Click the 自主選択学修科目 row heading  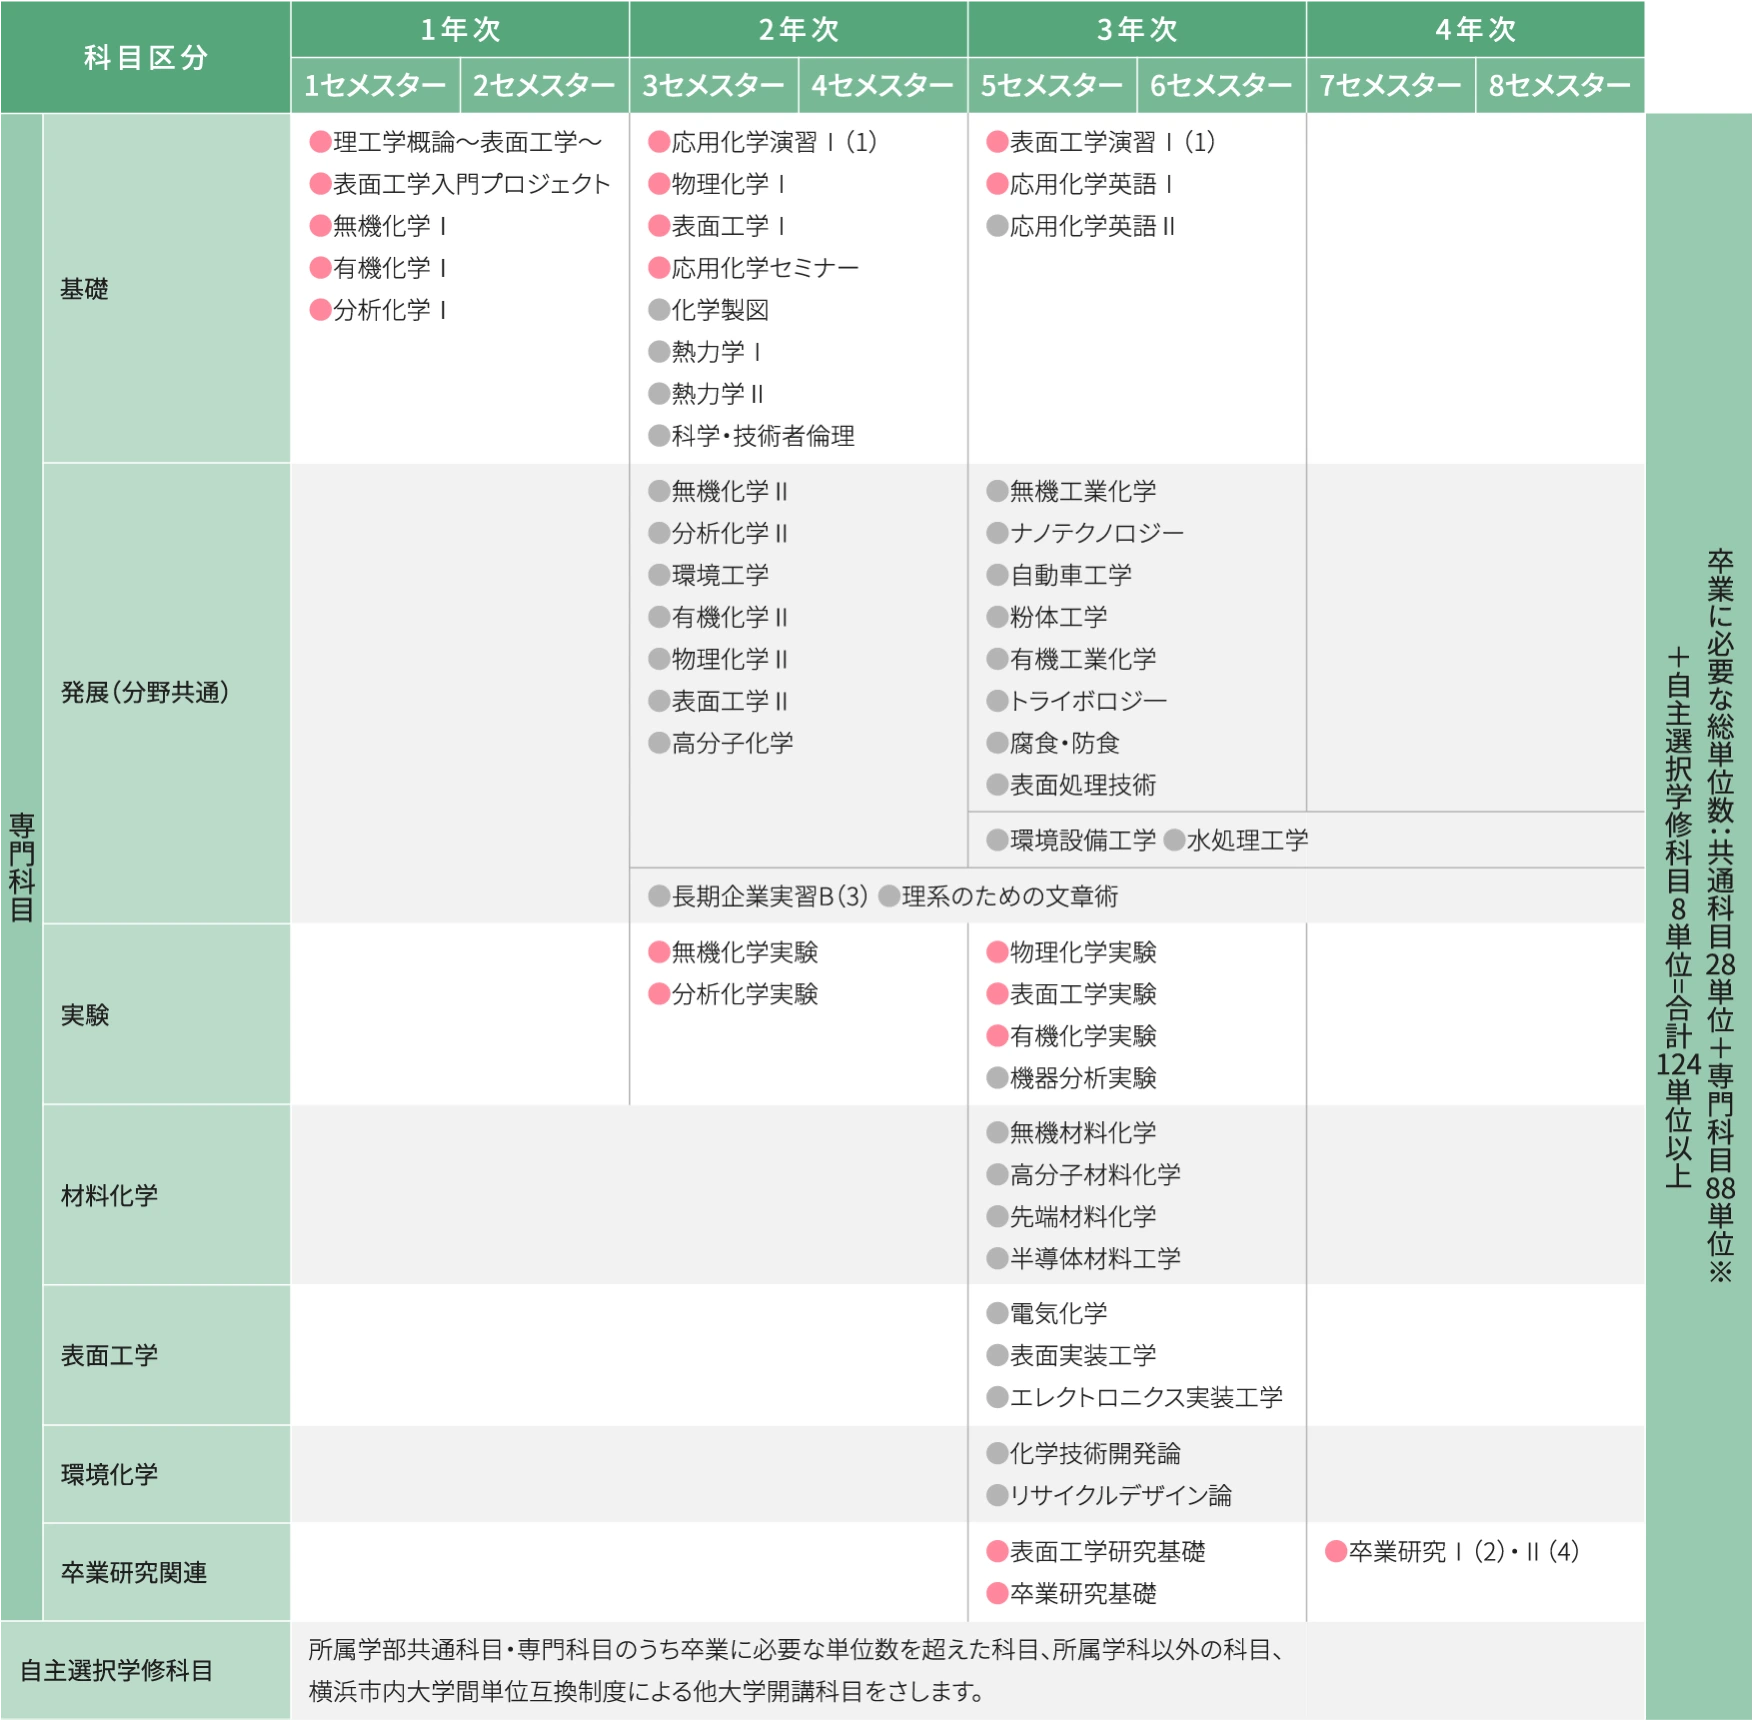tap(116, 1670)
